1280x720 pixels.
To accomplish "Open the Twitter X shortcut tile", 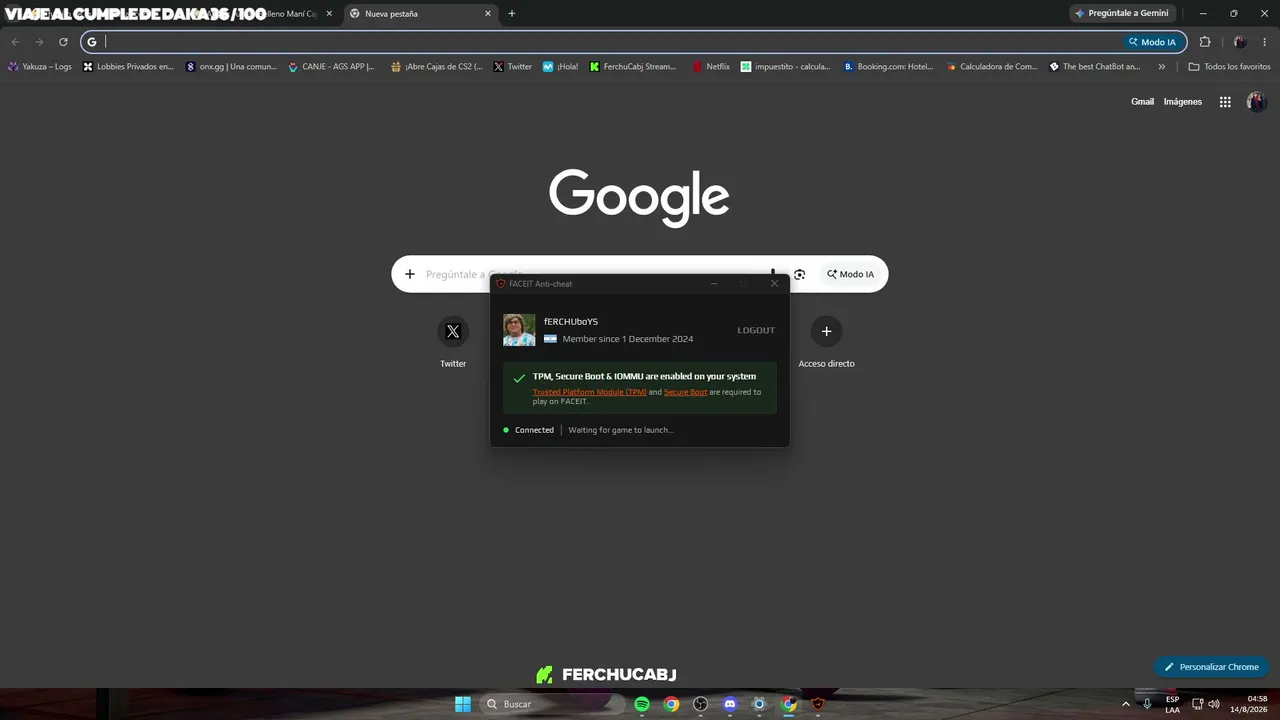I will click(453, 331).
